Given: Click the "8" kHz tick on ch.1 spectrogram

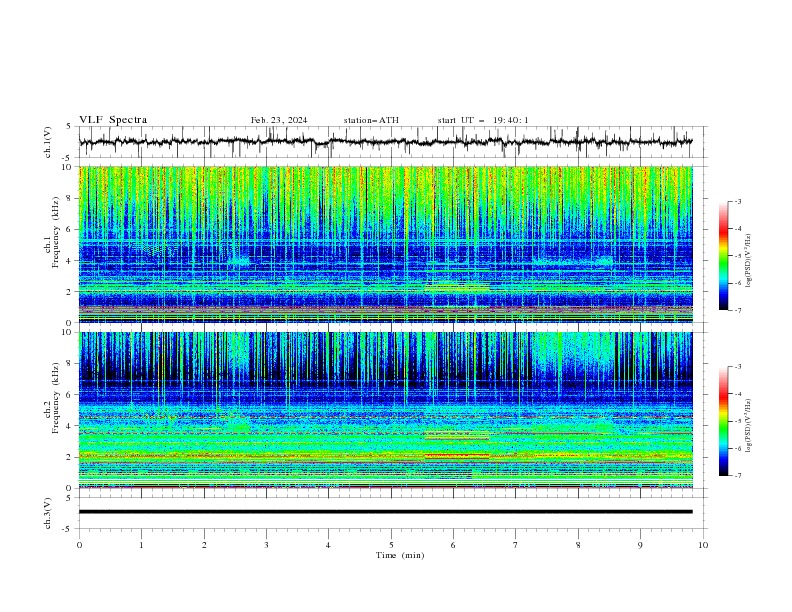Looking at the screenshot, I should tap(71, 198).
